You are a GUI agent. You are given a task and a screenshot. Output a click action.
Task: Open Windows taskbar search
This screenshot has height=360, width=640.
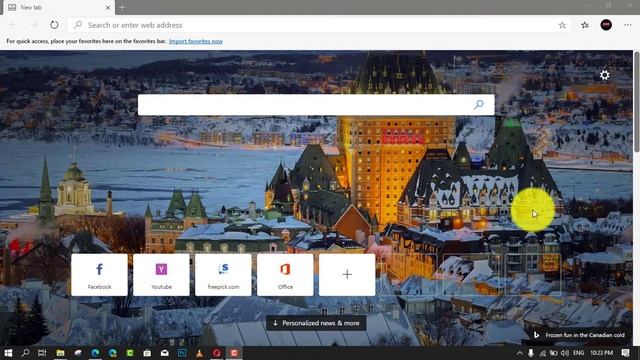(25, 353)
